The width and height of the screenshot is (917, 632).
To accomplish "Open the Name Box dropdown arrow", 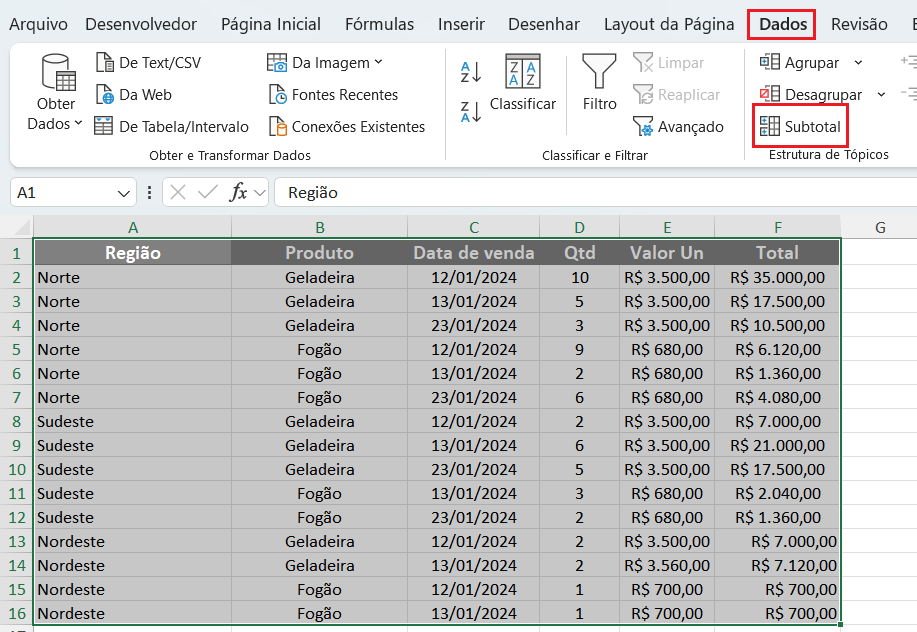I will coord(124,193).
